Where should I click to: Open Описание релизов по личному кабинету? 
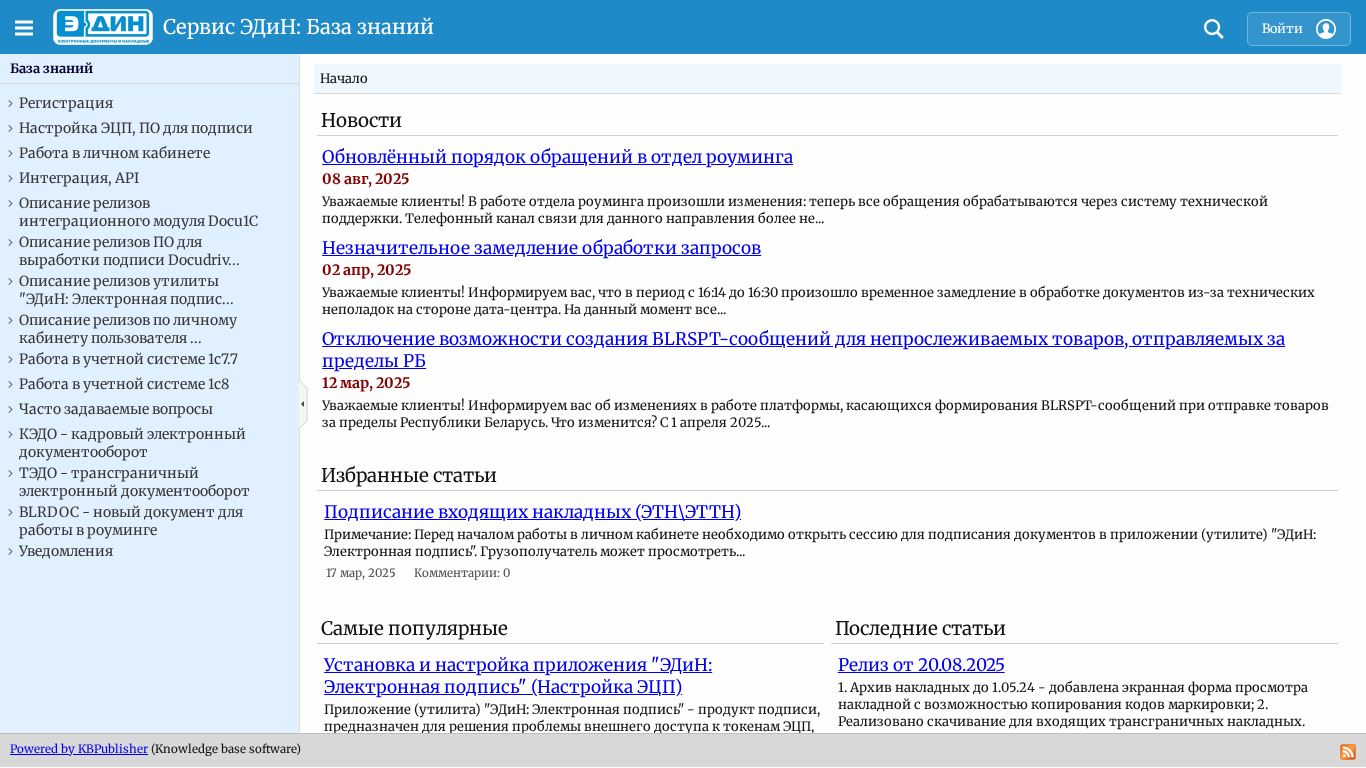pyautogui.click(x=128, y=329)
